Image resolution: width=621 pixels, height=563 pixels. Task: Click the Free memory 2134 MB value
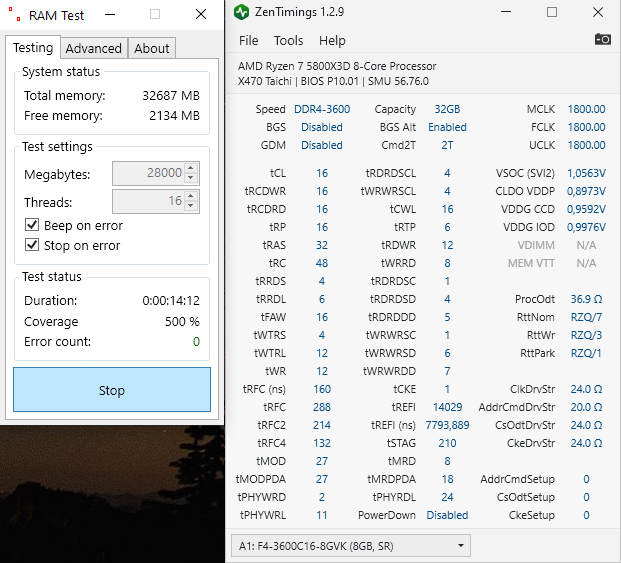174,116
